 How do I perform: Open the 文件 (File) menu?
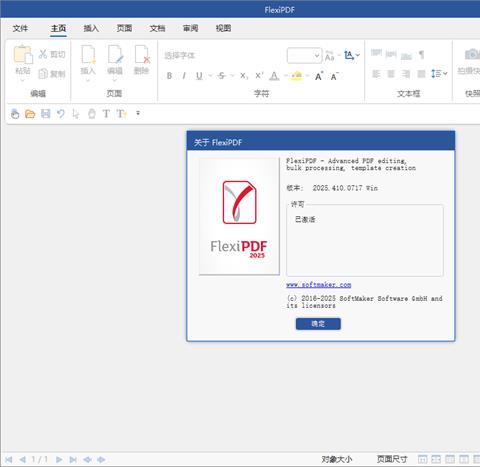pyautogui.click(x=20, y=28)
